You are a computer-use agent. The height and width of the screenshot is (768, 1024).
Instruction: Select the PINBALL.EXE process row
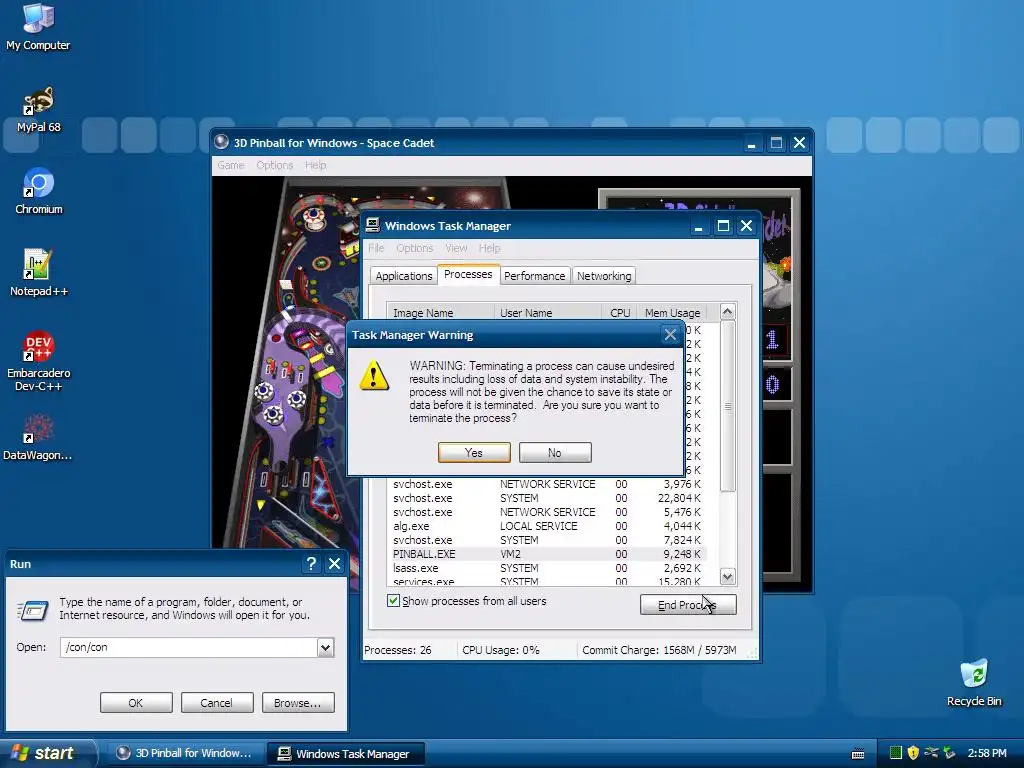(x=547, y=554)
